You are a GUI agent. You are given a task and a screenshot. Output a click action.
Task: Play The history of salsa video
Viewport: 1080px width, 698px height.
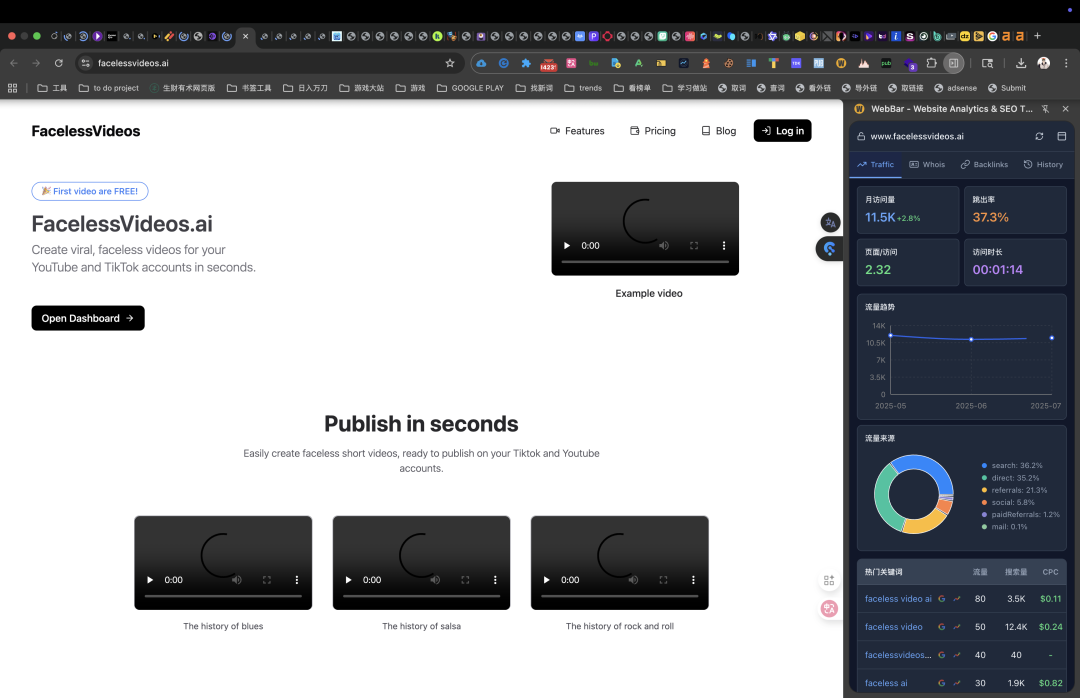click(348, 580)
